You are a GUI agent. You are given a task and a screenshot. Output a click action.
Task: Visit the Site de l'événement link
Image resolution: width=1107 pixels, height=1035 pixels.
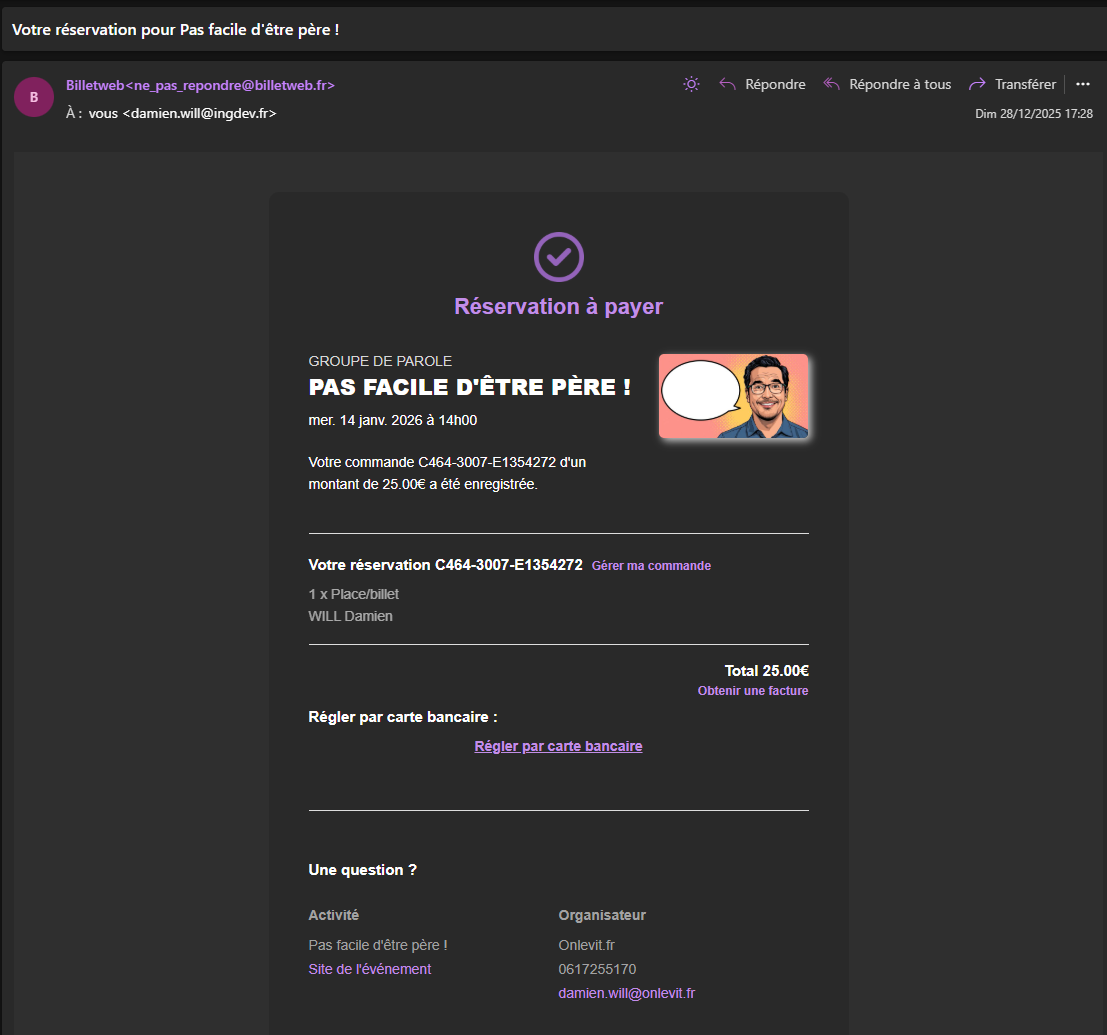tap(370, 969)
